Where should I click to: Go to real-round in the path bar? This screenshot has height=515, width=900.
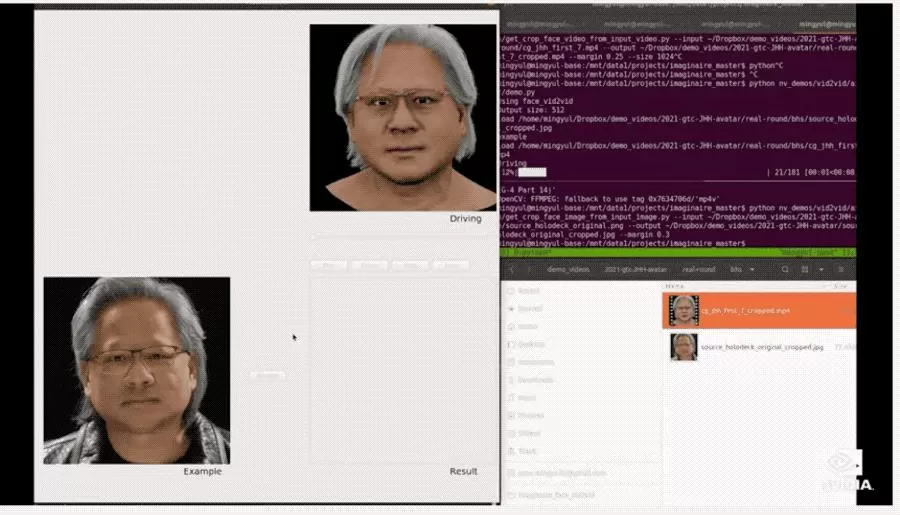[699, 269]
